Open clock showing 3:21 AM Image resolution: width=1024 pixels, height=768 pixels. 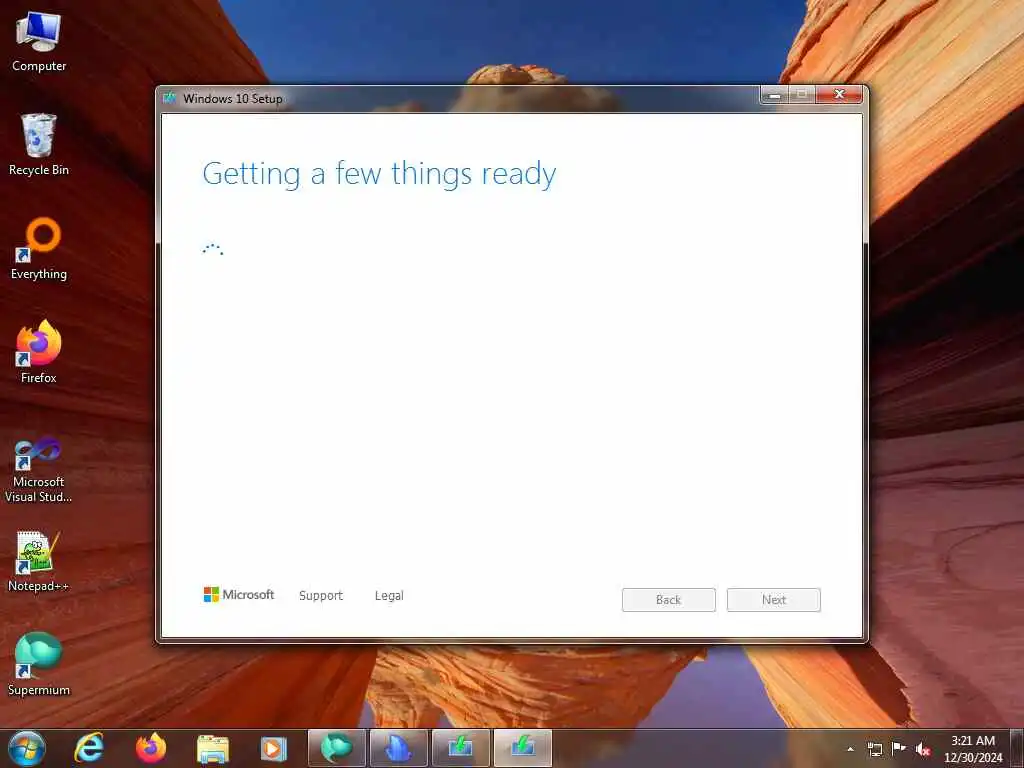click(973, 749)
